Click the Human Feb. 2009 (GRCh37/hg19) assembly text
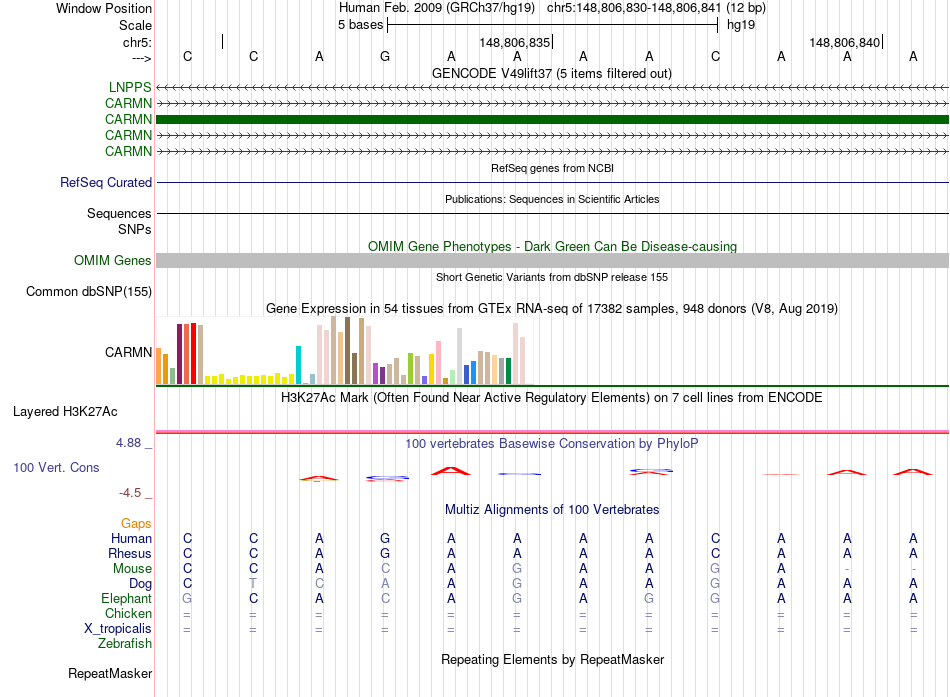This screenshot has height=697, width=950. coord(437,8)
